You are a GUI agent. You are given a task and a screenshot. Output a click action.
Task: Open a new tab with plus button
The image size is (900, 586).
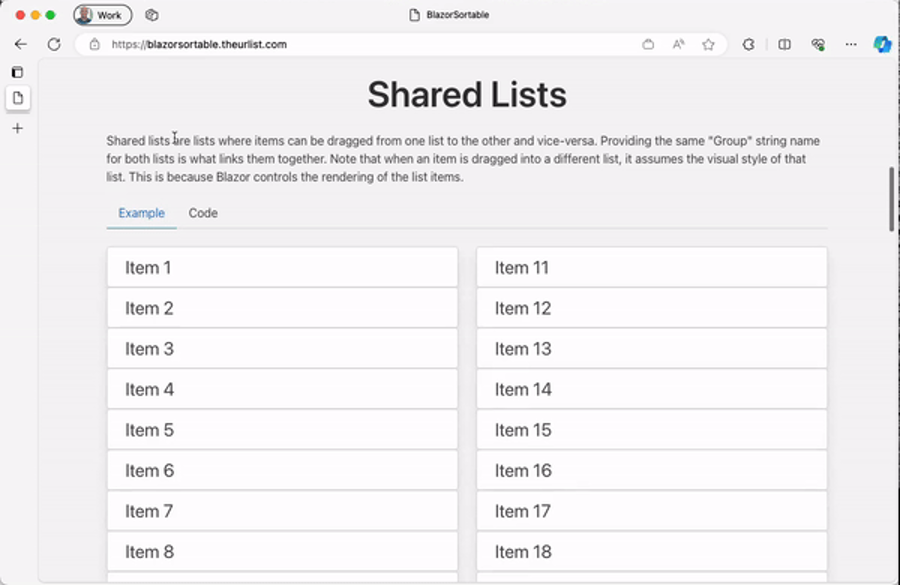click(x=17, y=128)
